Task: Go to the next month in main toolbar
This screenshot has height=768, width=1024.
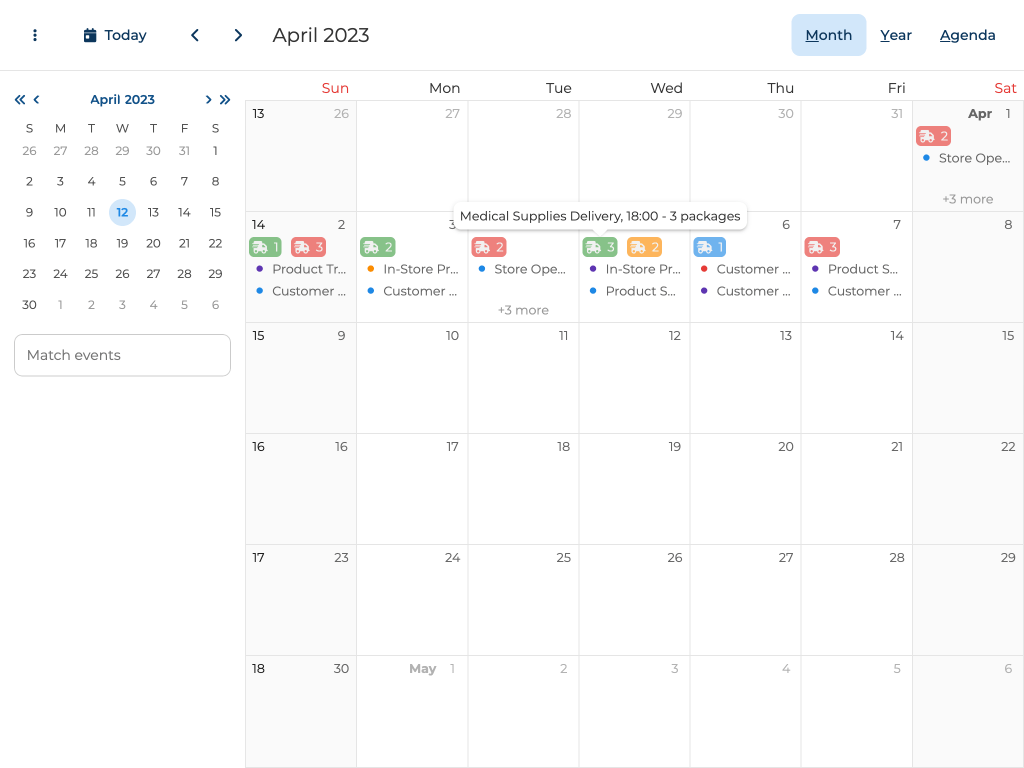Action: (x=238, y=35)
